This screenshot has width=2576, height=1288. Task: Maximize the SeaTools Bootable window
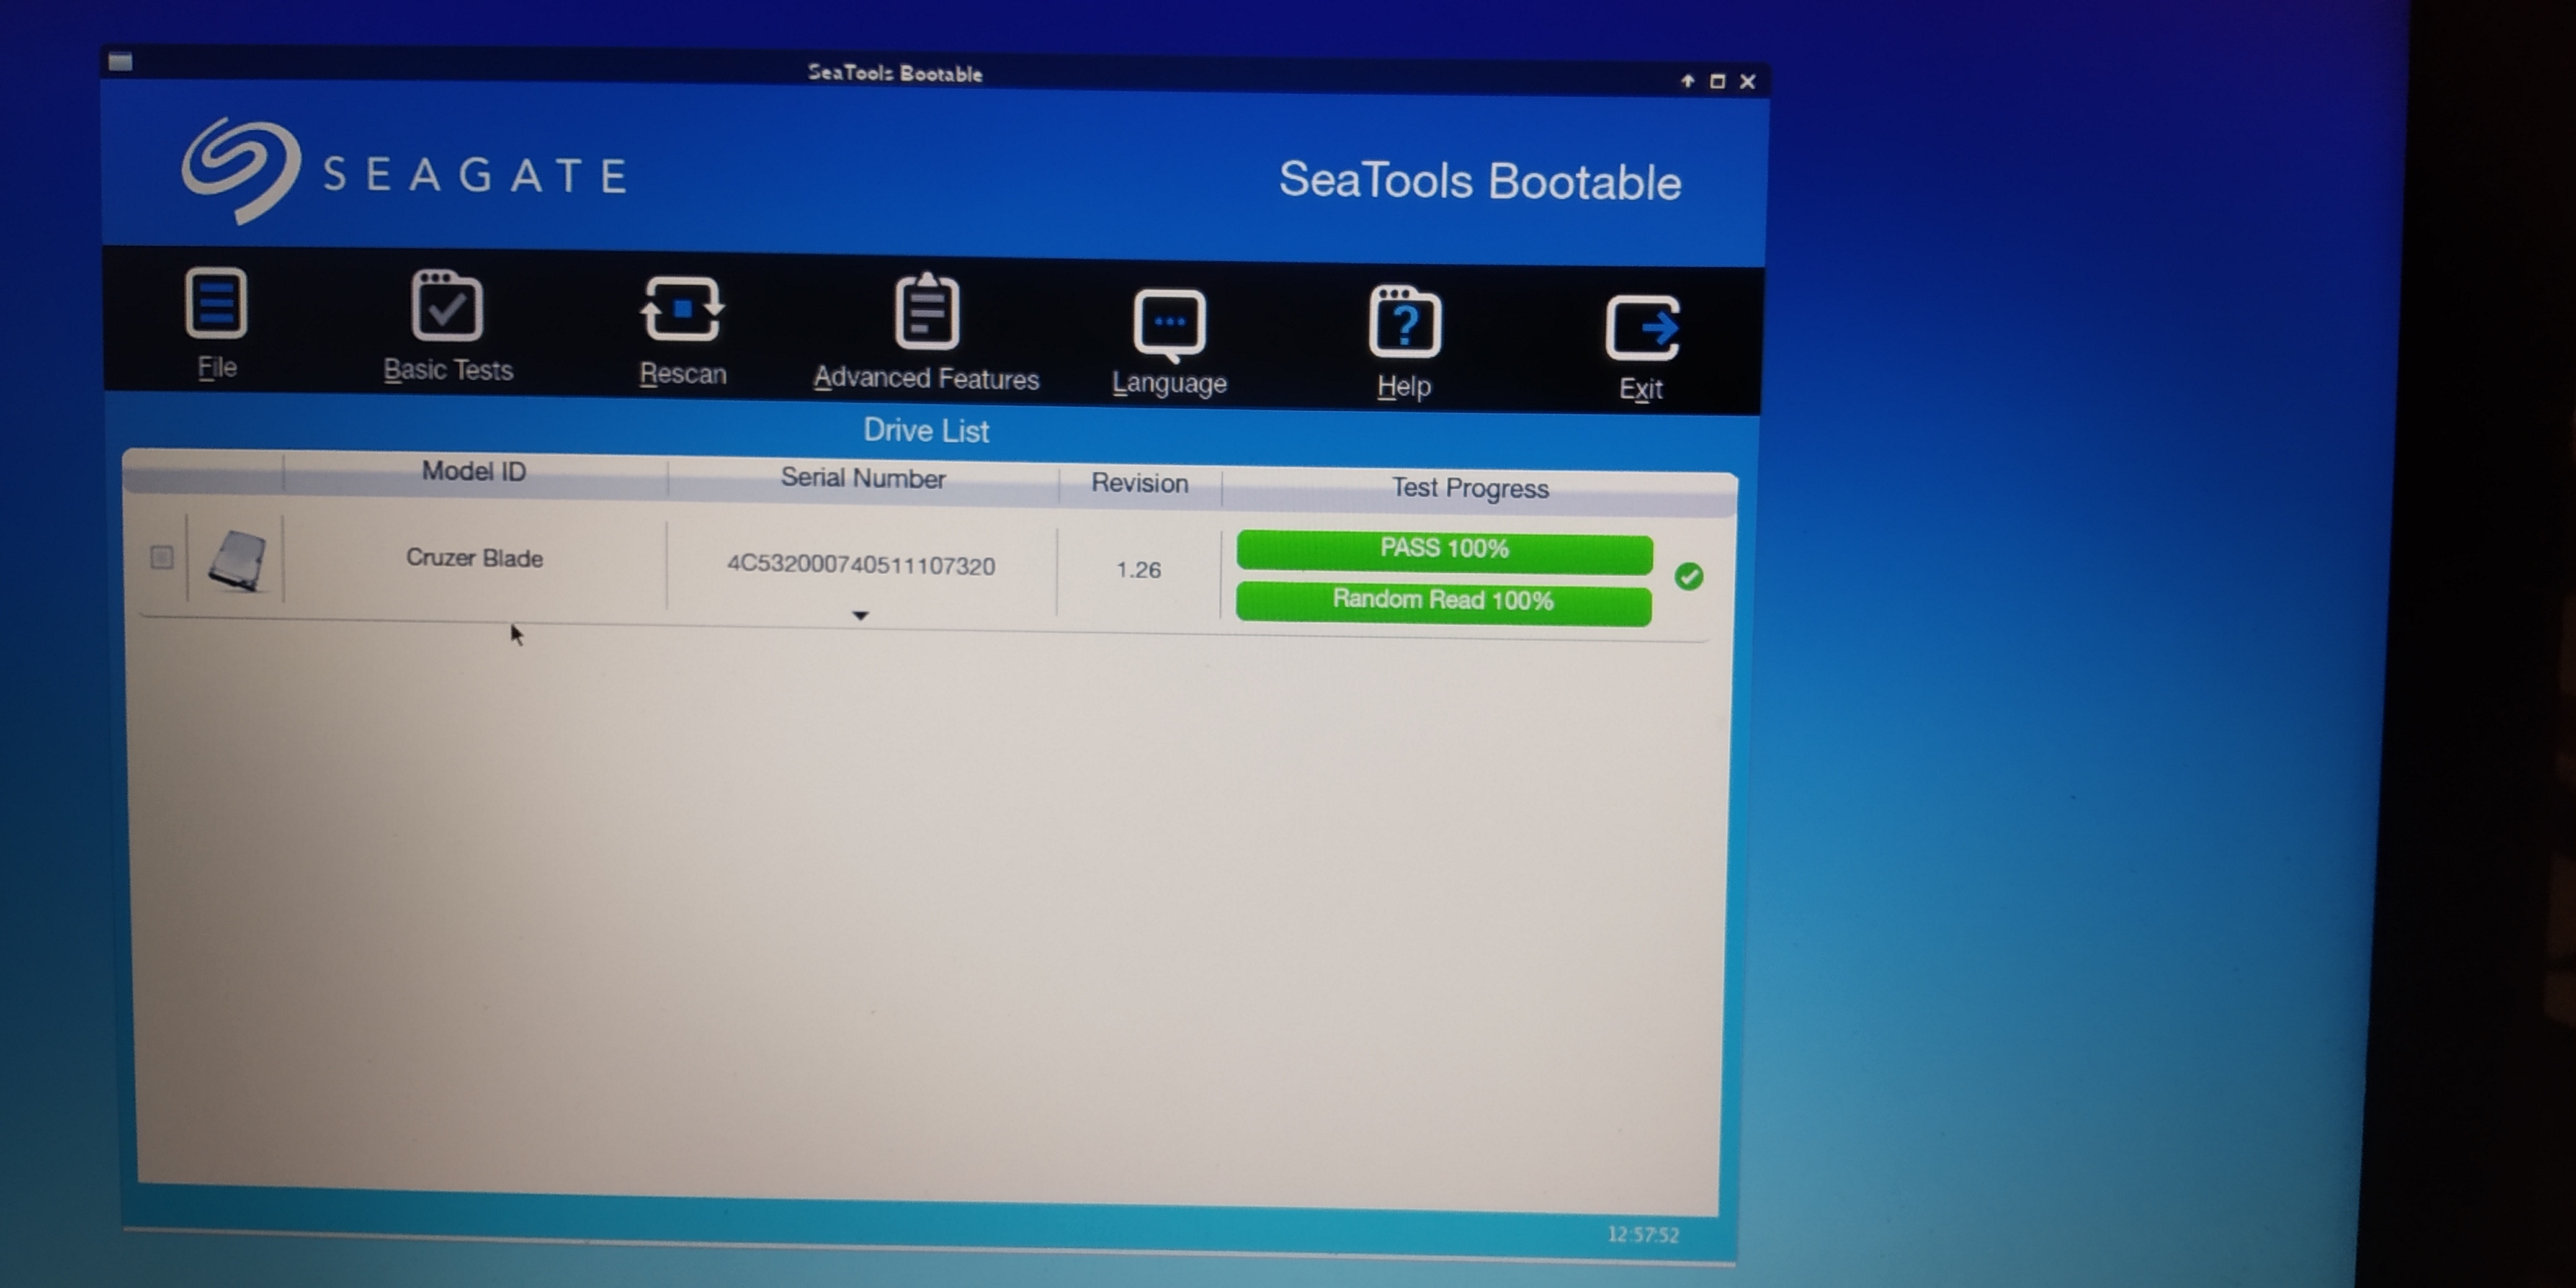(x=1717, y=82)
